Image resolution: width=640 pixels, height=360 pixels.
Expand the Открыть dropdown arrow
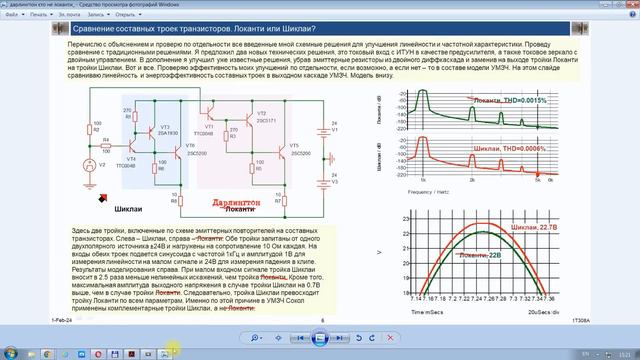pos(140,14)
